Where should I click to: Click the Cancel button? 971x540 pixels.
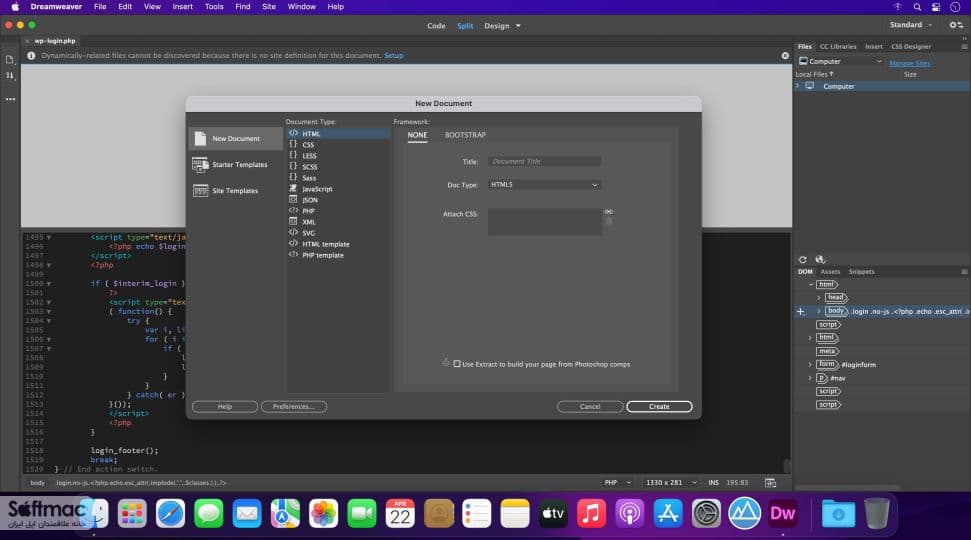pyautogui.click(x=590, y=407)
